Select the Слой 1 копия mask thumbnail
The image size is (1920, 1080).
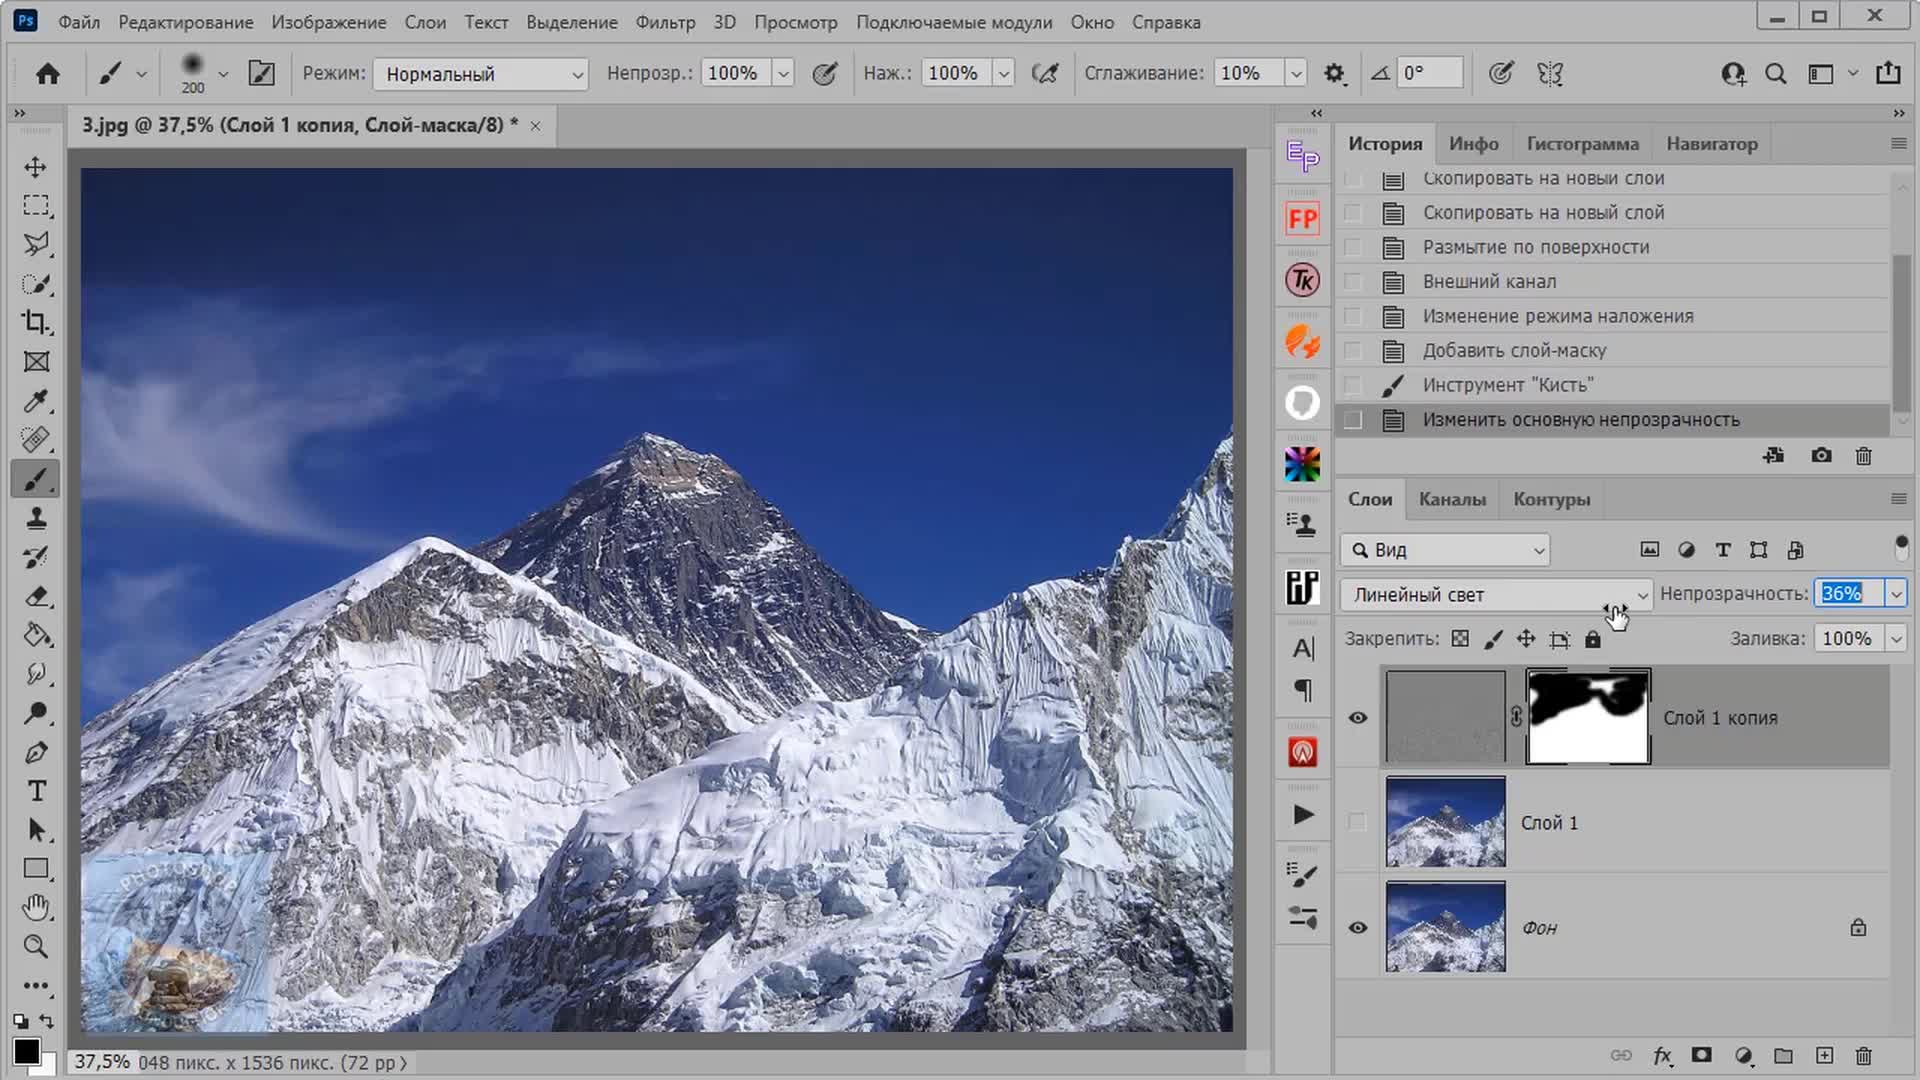pos(1587,718)
